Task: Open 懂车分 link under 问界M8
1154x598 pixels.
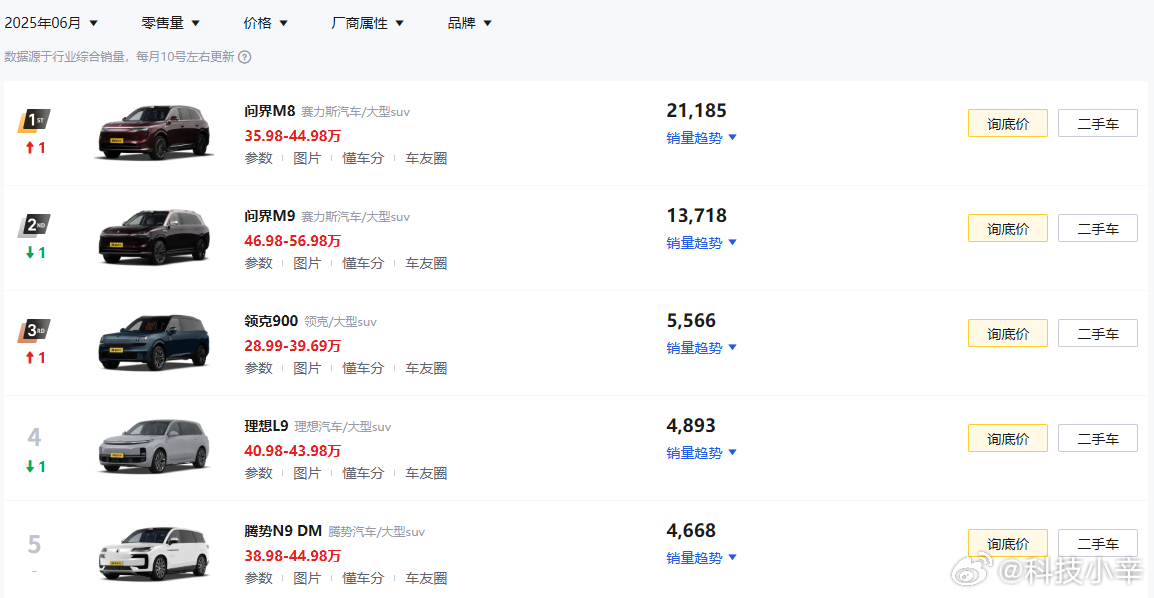Action: pos(363,158)
